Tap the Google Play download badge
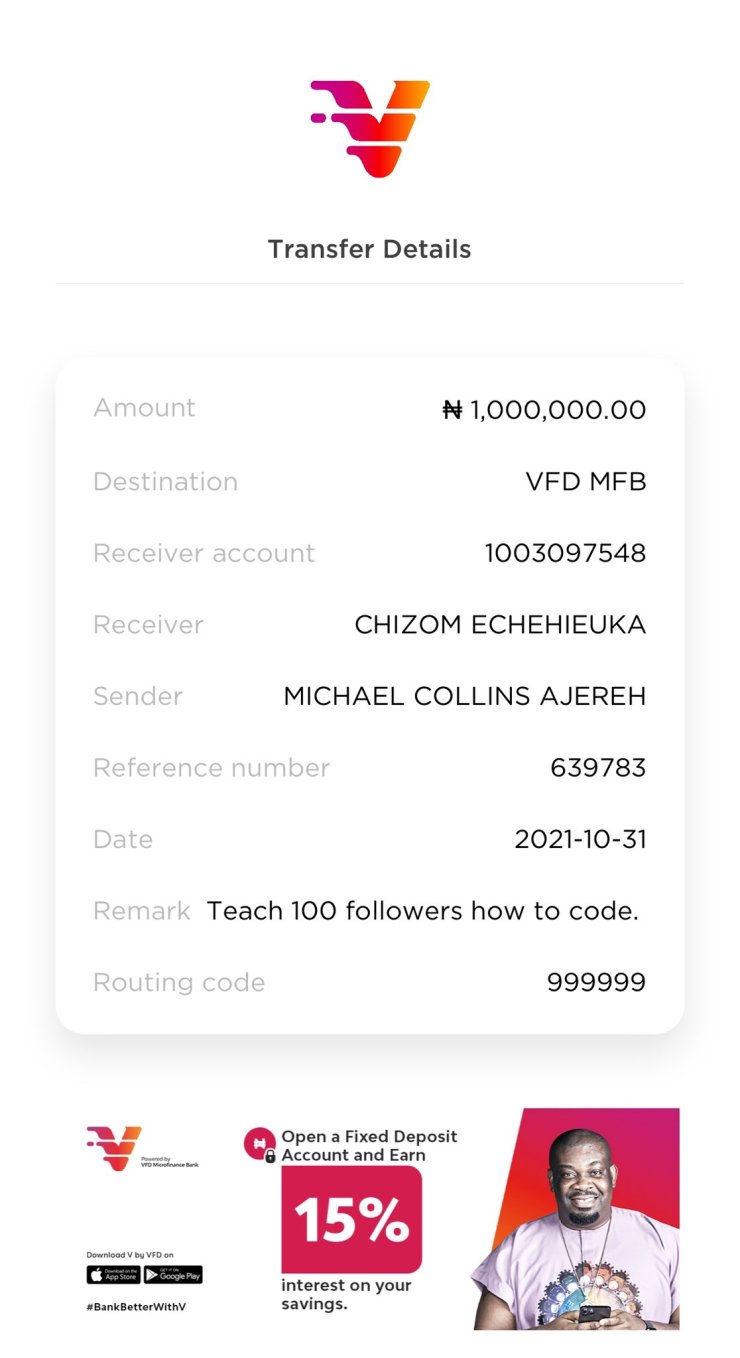The image size is (740, 1358). (173, 1275)
